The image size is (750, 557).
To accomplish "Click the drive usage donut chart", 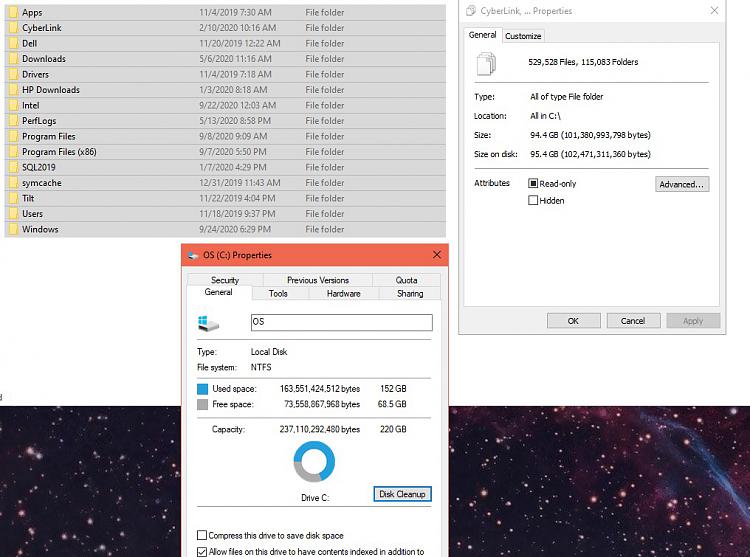I will pos(314,462).
